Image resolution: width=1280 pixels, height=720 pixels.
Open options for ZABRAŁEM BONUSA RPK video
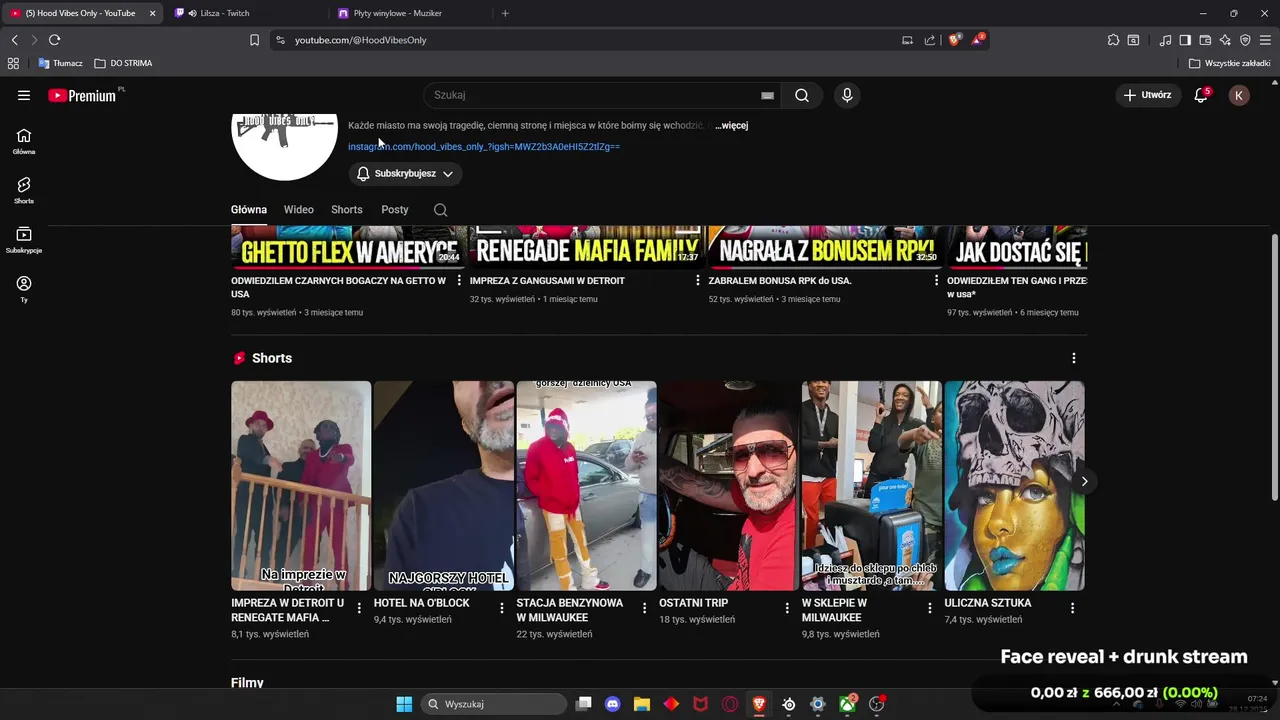pyautogui.click(x=937, y=281)
